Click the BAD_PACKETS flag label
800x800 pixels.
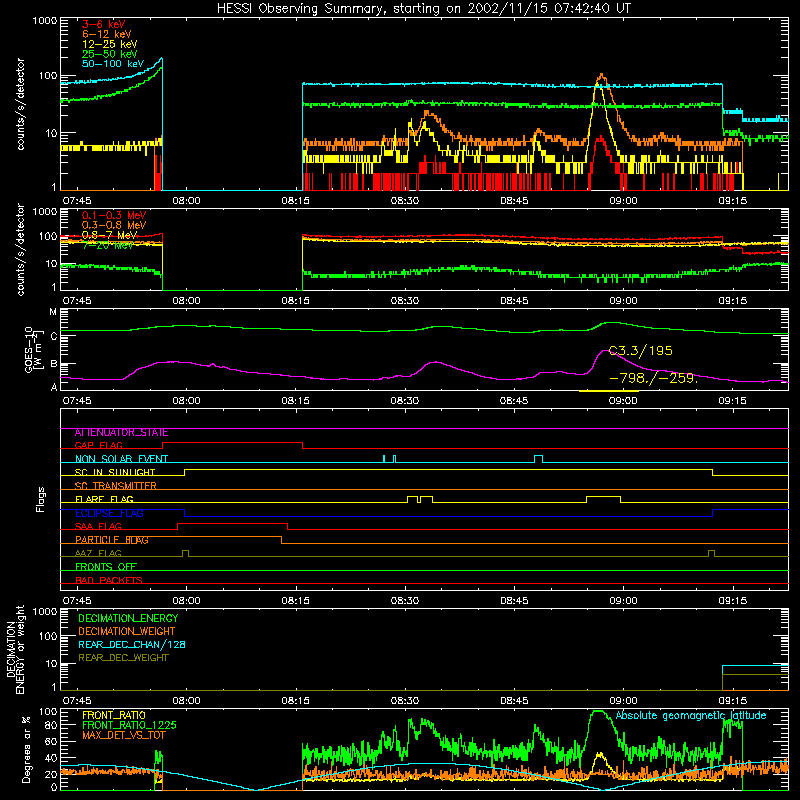point(109,581)
